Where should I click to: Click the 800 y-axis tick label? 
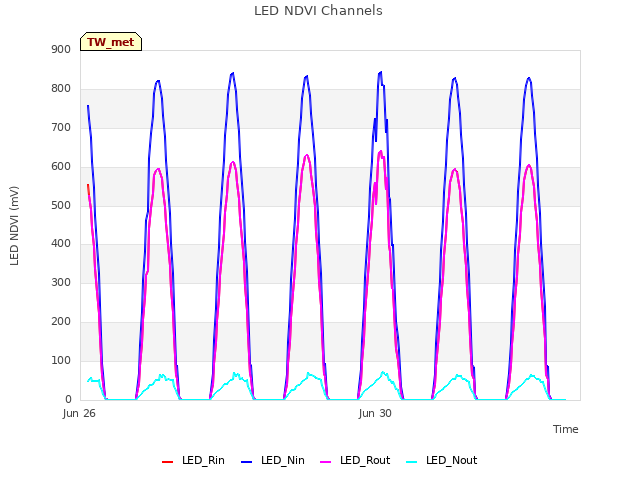(x=61, y=89)
